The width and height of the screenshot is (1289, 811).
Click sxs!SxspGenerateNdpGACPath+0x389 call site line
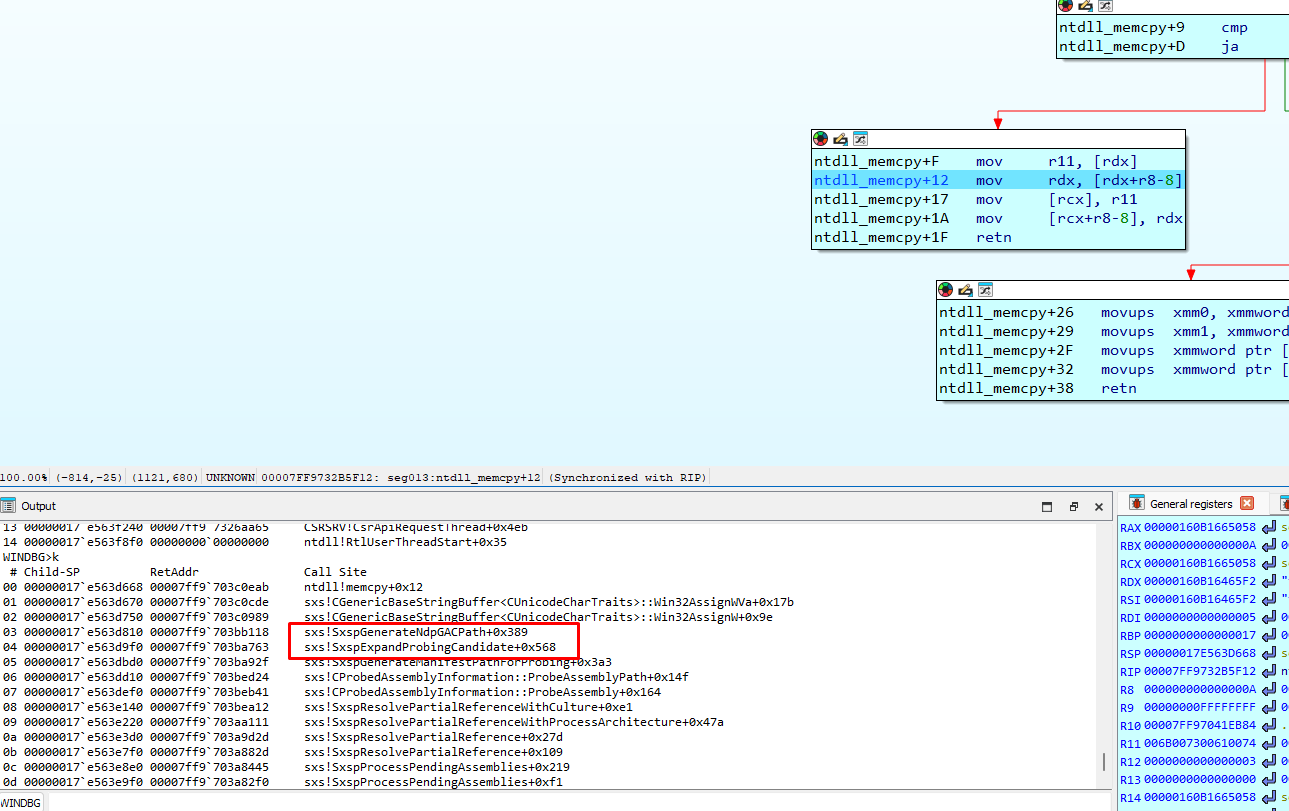coord(415,632)
